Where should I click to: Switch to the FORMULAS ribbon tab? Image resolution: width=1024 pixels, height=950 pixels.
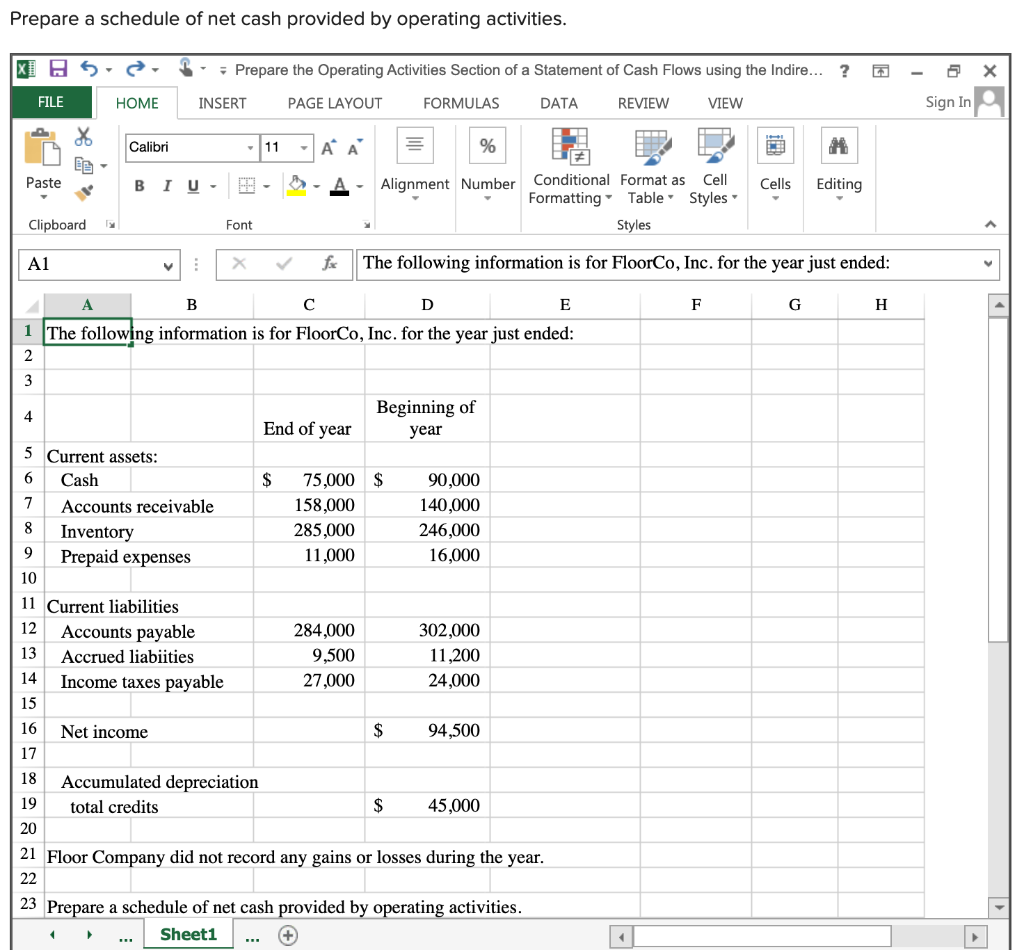pos(460,103)
